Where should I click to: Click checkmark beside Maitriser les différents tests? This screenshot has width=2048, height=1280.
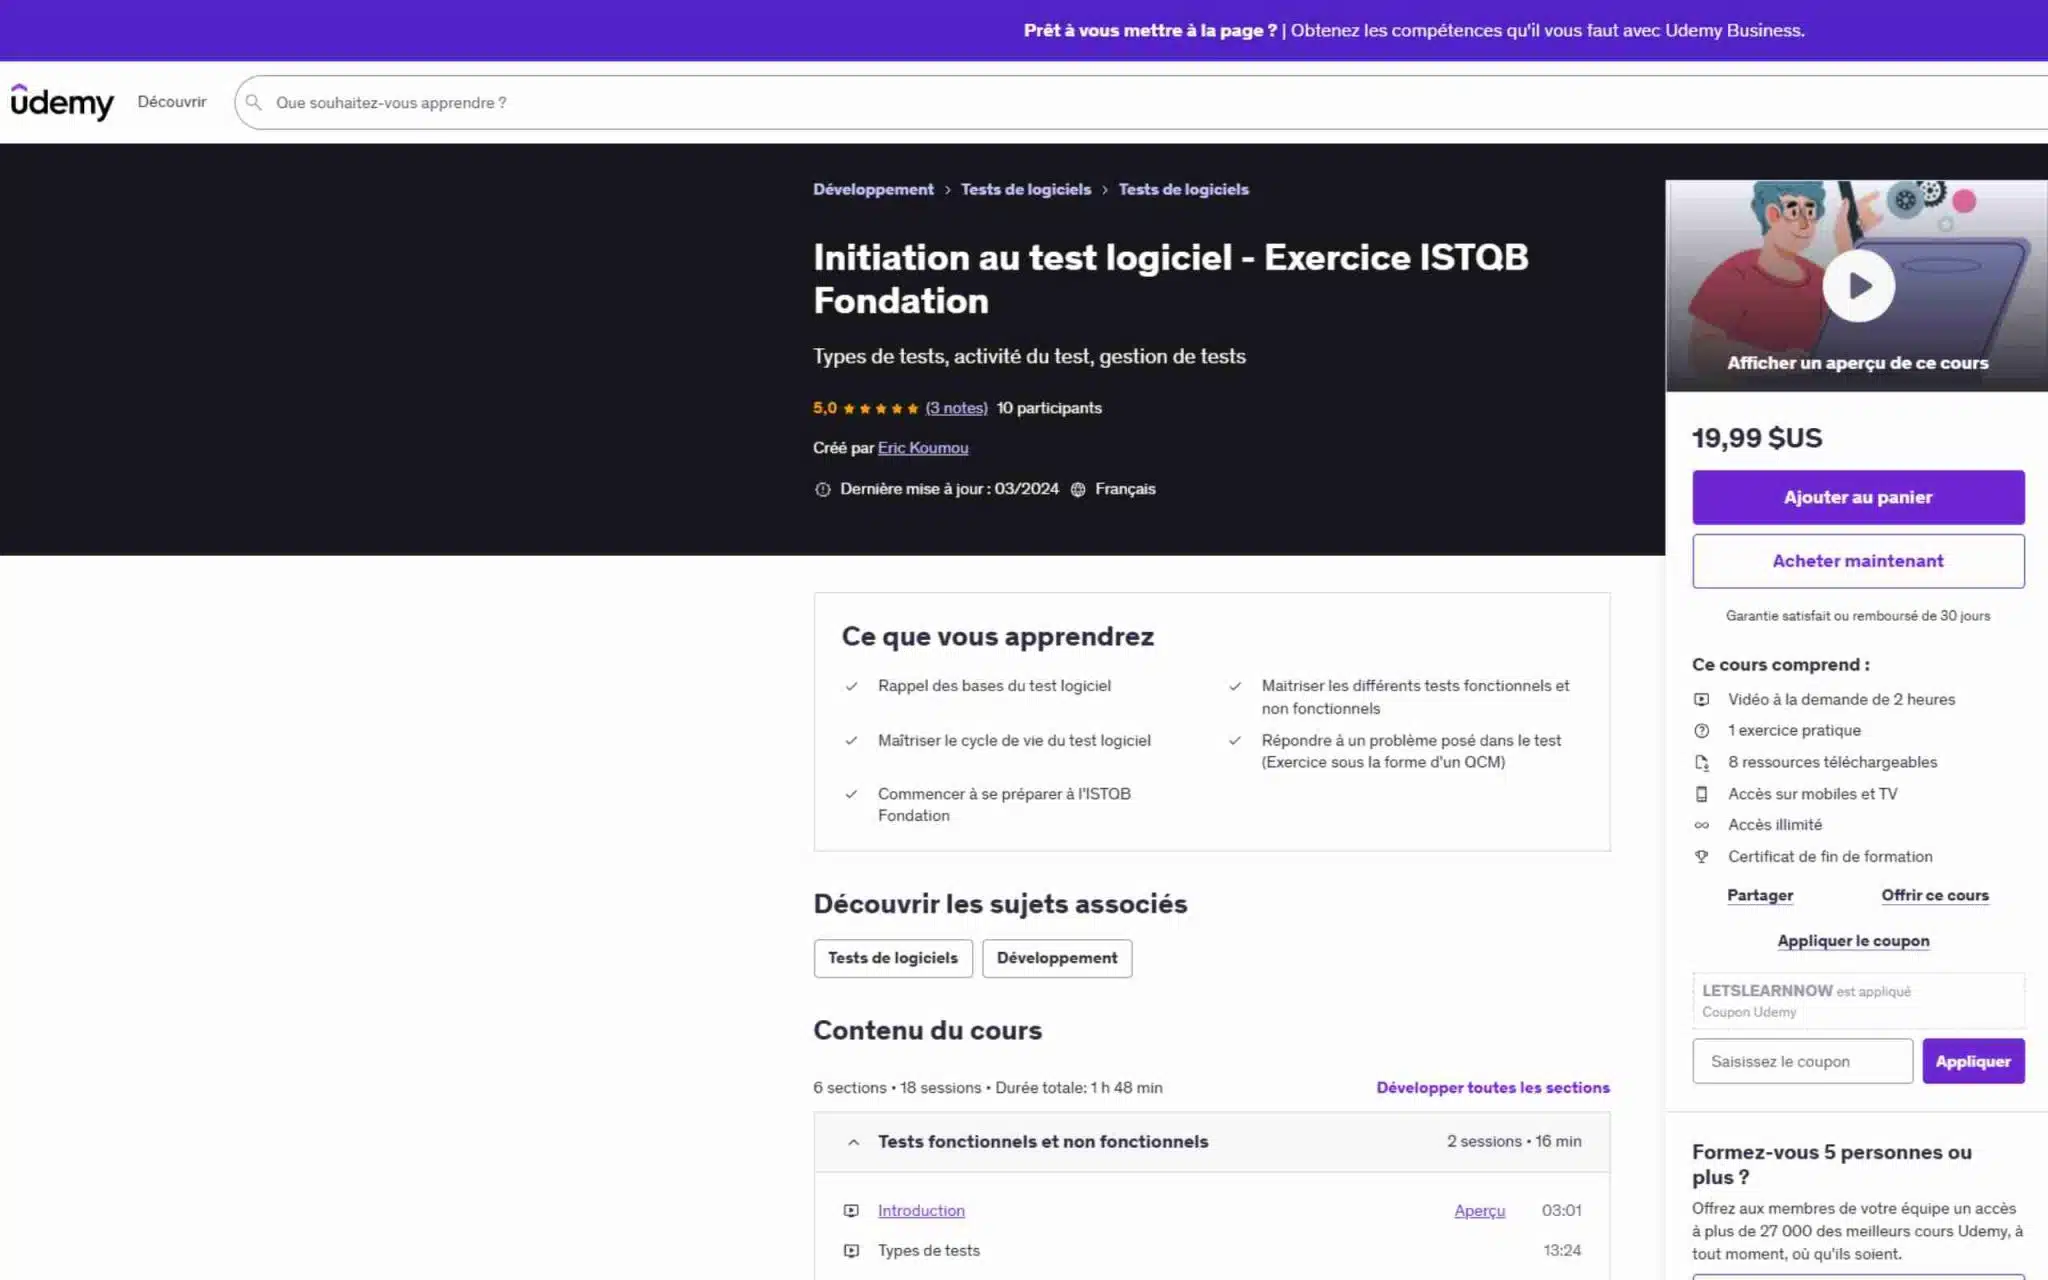tap(1235, 686)
